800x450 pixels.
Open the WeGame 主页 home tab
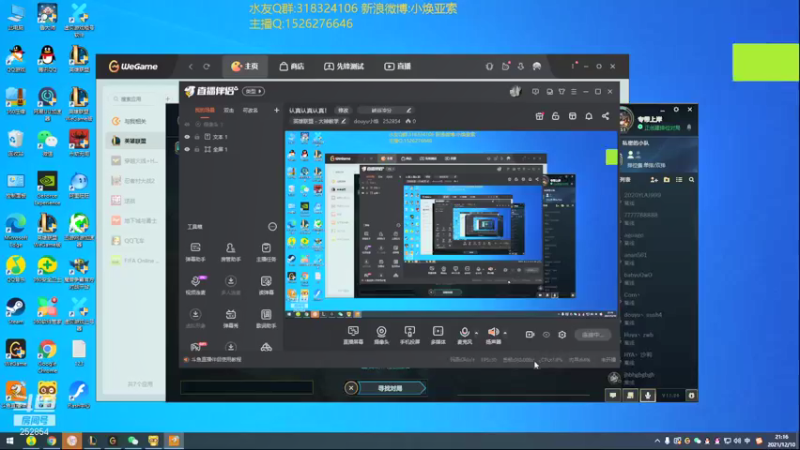coord(245,66)
